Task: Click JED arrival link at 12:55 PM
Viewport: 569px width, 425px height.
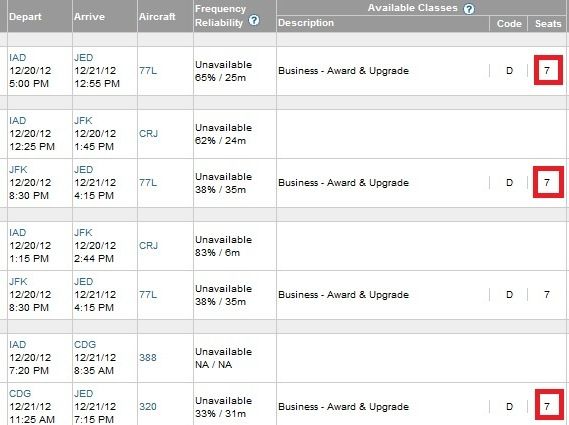Action: pyautogui.click(x=83, y=57)
